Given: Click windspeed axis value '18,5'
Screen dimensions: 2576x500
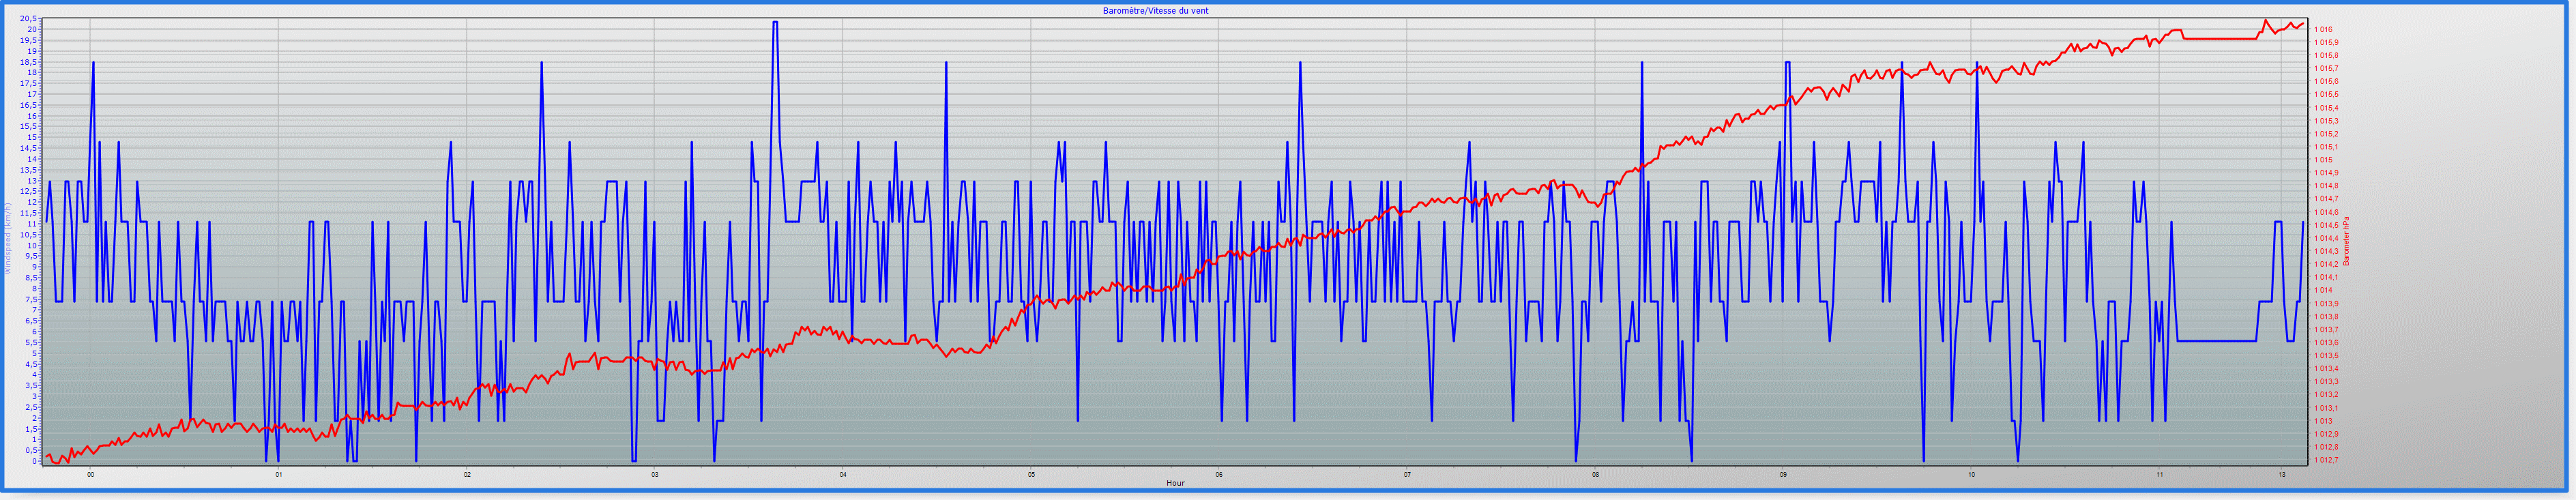Looking at the screenshot, I should click(x=29, y=62).
